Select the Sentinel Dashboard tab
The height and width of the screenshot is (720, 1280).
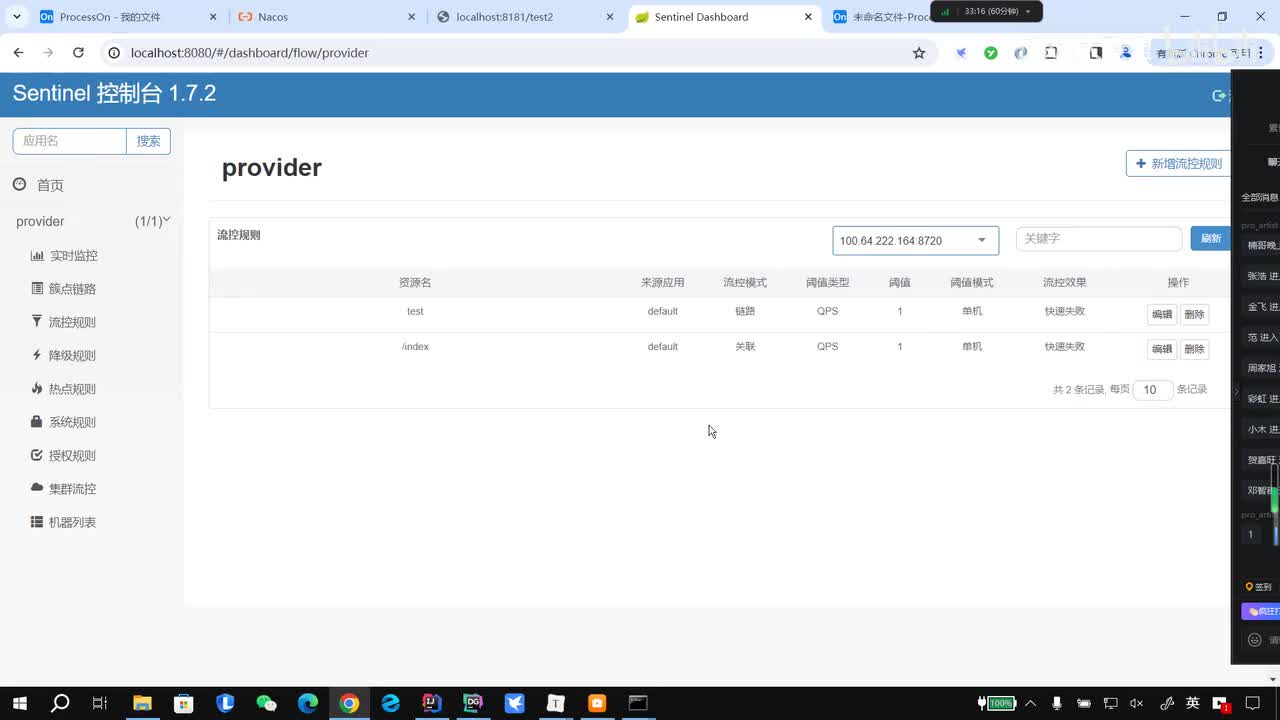(723, 17)
